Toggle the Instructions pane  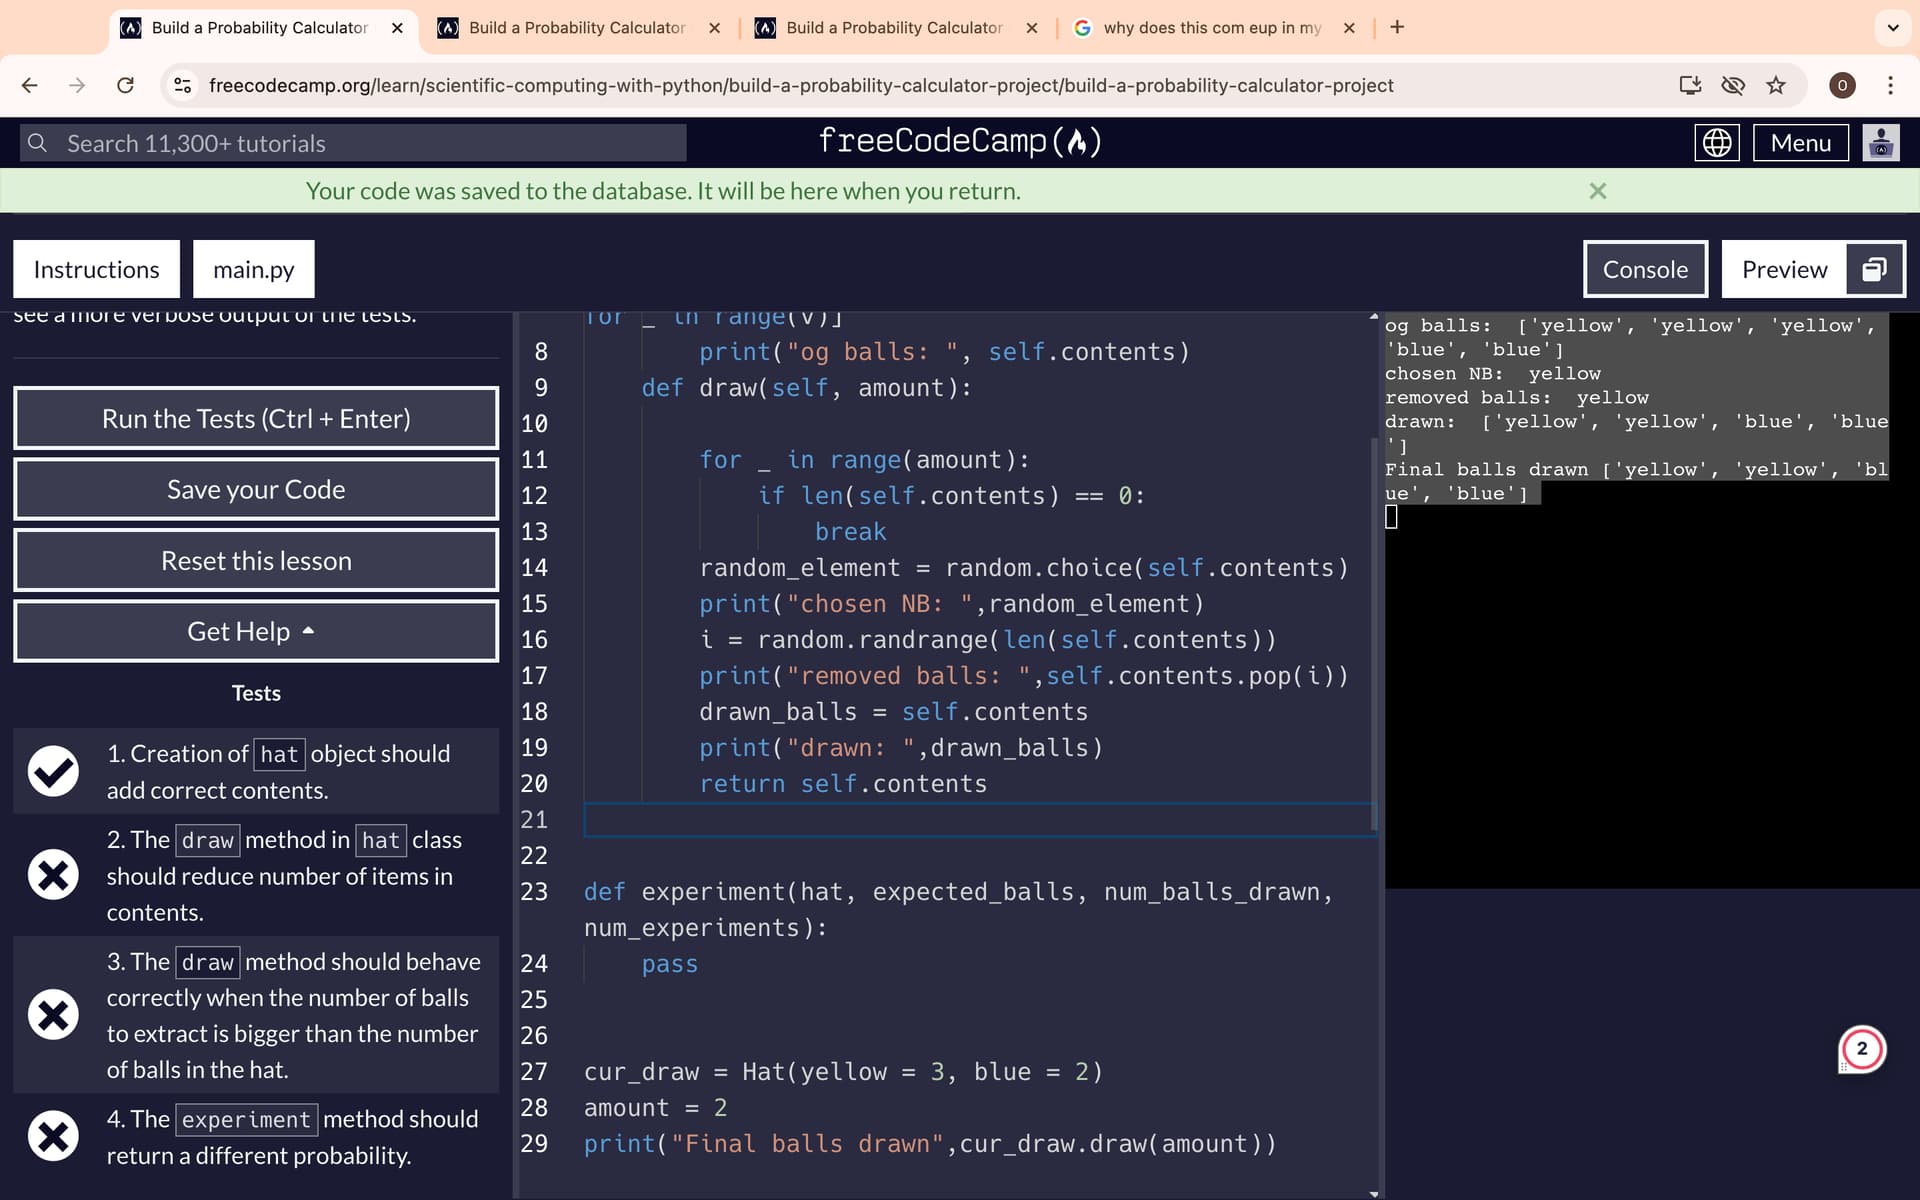pyautogui.click(x=96, y=269)
